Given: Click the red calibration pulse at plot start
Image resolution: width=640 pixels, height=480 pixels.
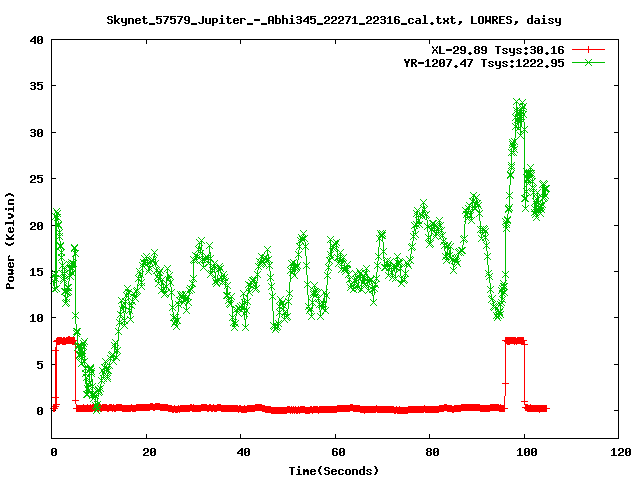Looking at the screenshot, I should (65, 341).
